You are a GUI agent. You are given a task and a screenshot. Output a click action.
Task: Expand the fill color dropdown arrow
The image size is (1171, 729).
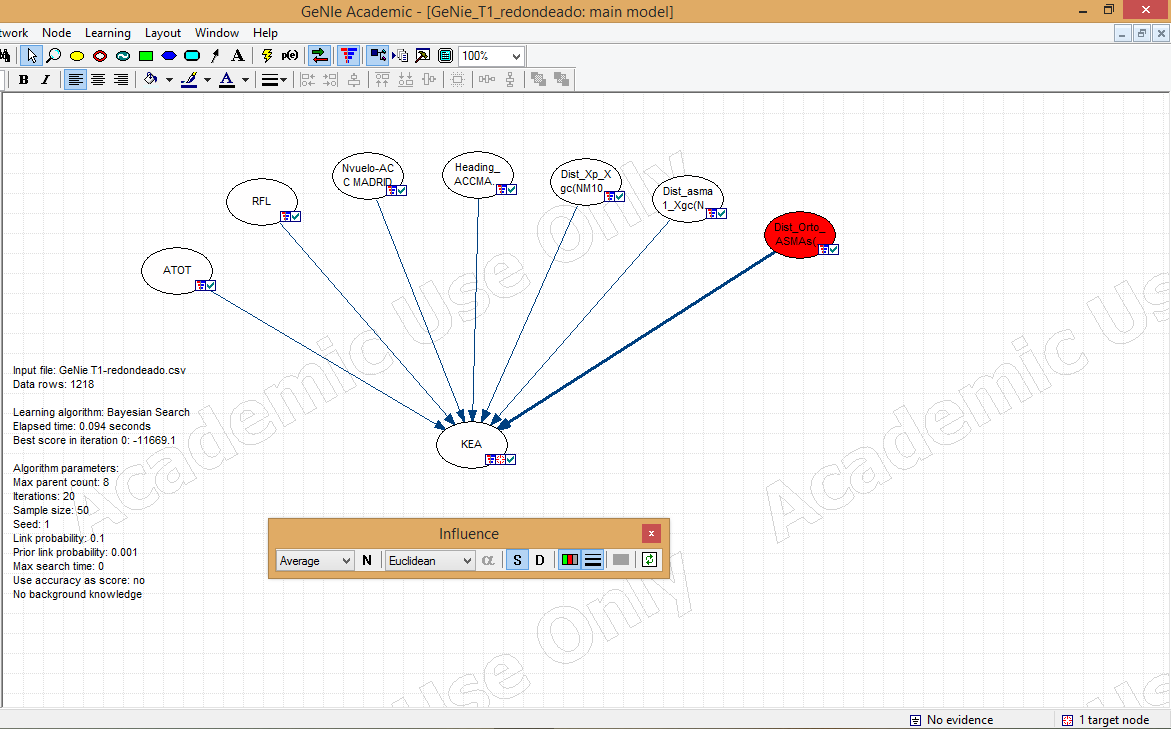[170, 80]
